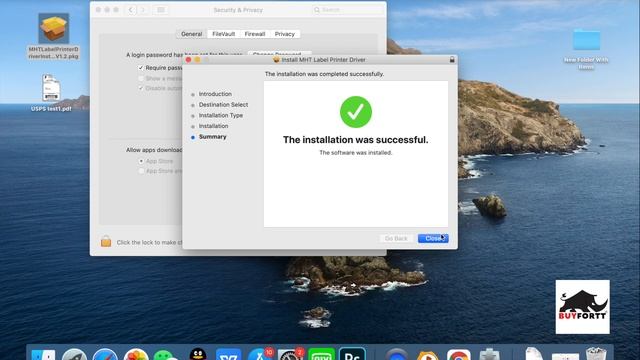The width and height of the screenshot is (640, 360).
Task: Open the MHTLabelPrinterDriver pkg desktop icon
Action: click(x=53, y=29)
